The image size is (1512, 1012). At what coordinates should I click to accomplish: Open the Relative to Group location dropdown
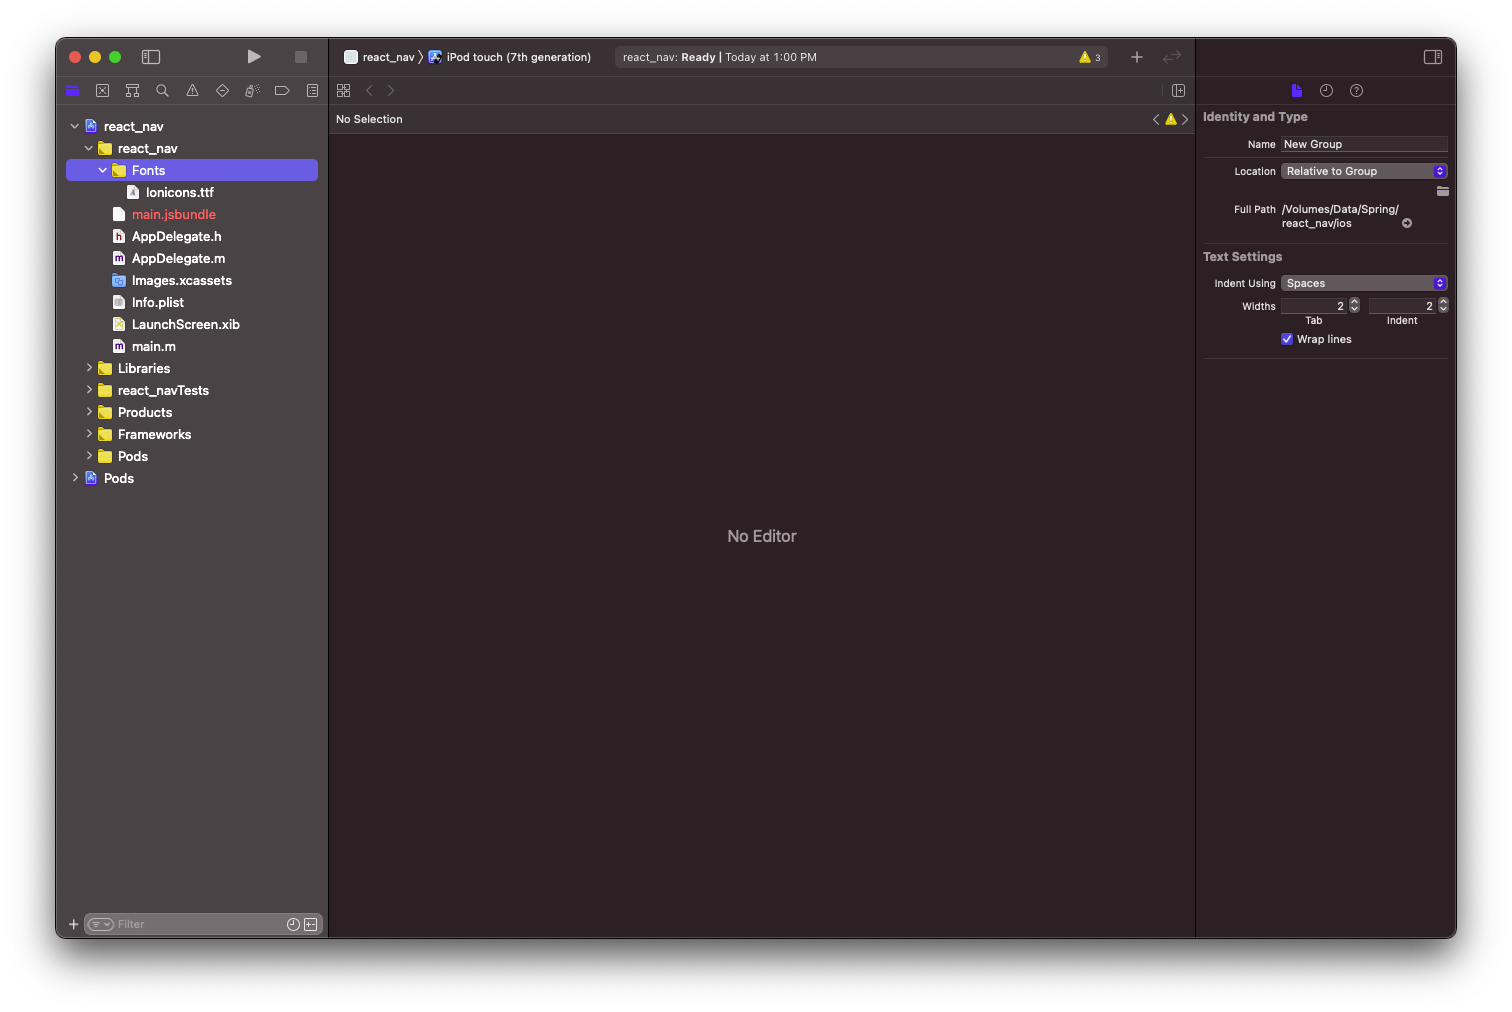point(1363,170)
